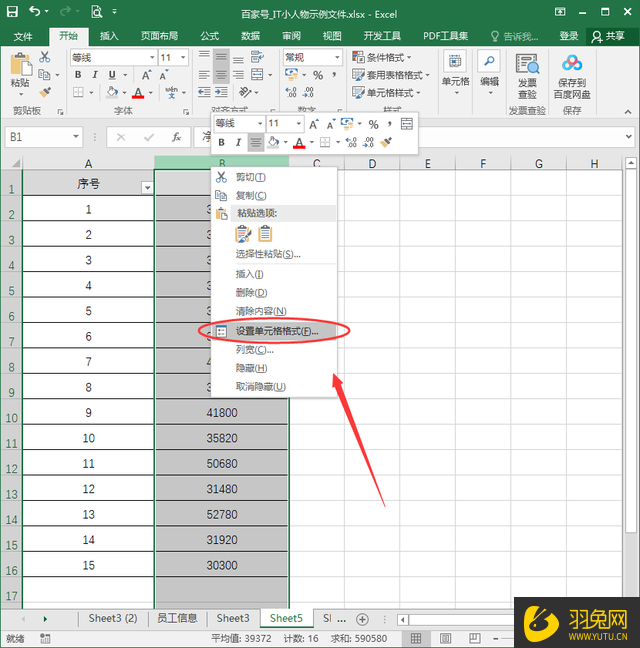Toggle Italic in the ribbon font group
640x648 pixels.
(95, 75)
